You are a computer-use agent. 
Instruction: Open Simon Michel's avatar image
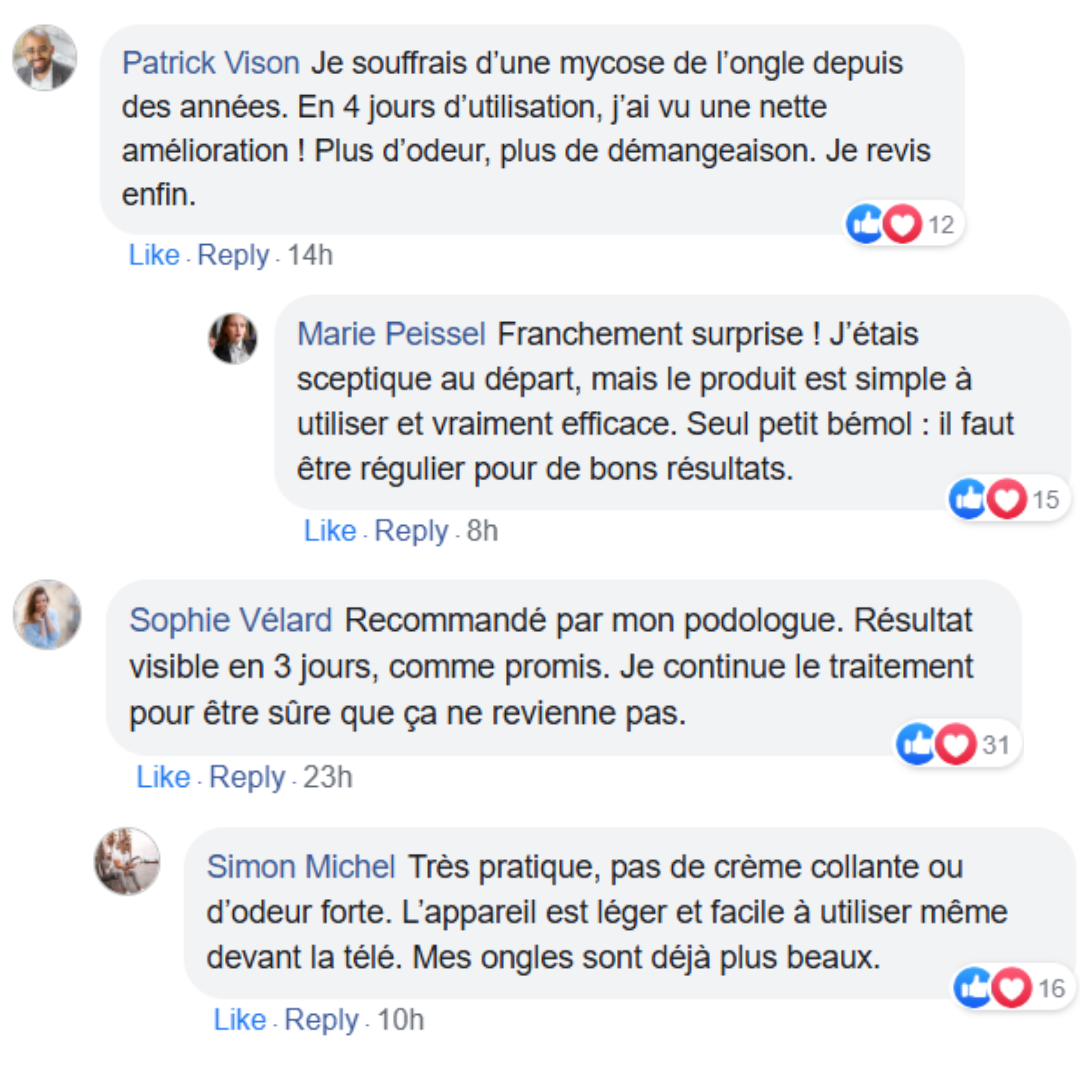(x=127, y=860)
